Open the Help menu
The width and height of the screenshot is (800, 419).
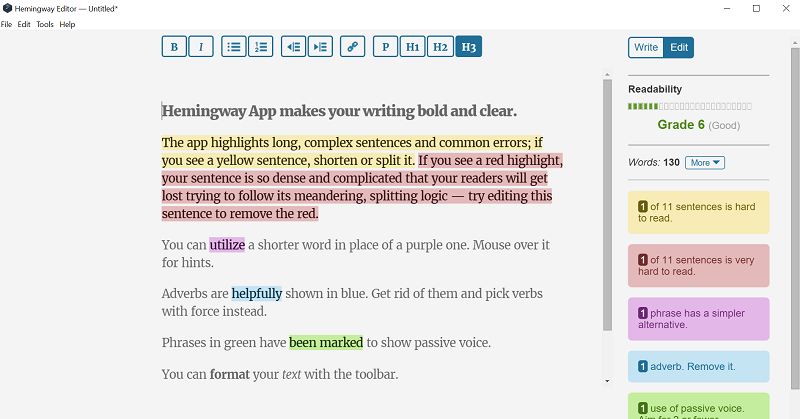[x=67, y=24]
